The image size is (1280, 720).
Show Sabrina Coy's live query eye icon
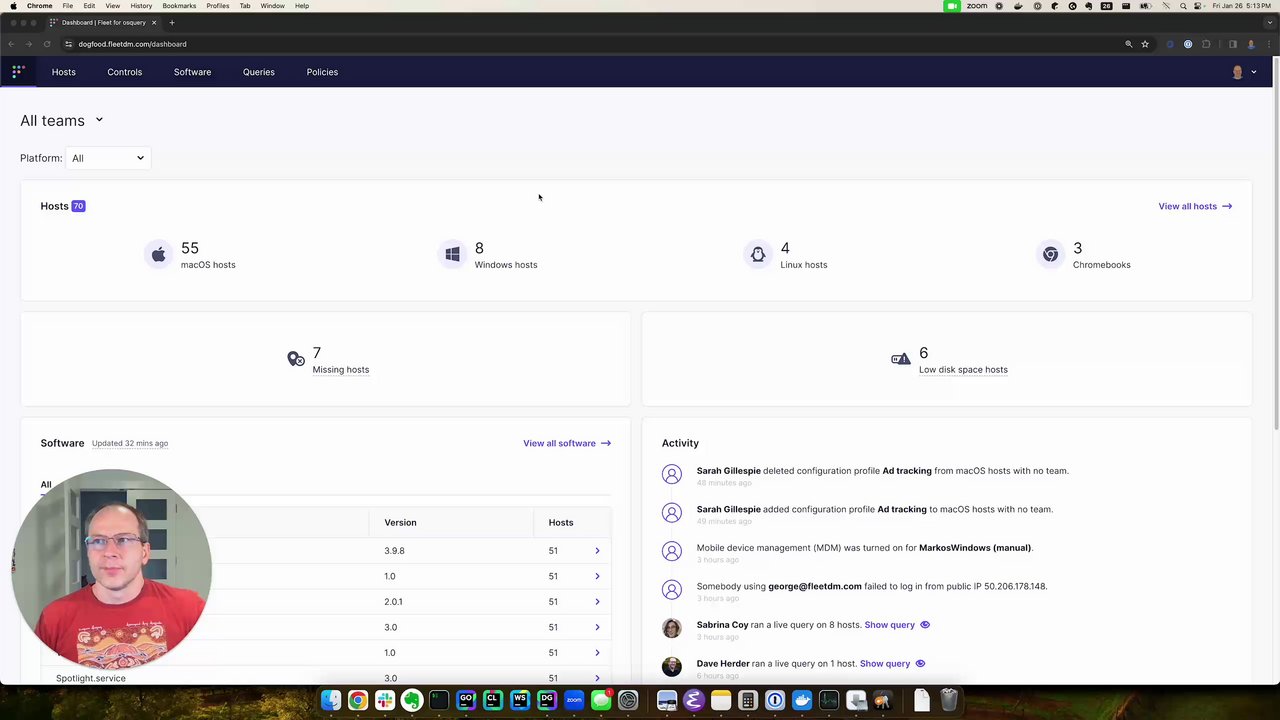(x=925, y=625)
